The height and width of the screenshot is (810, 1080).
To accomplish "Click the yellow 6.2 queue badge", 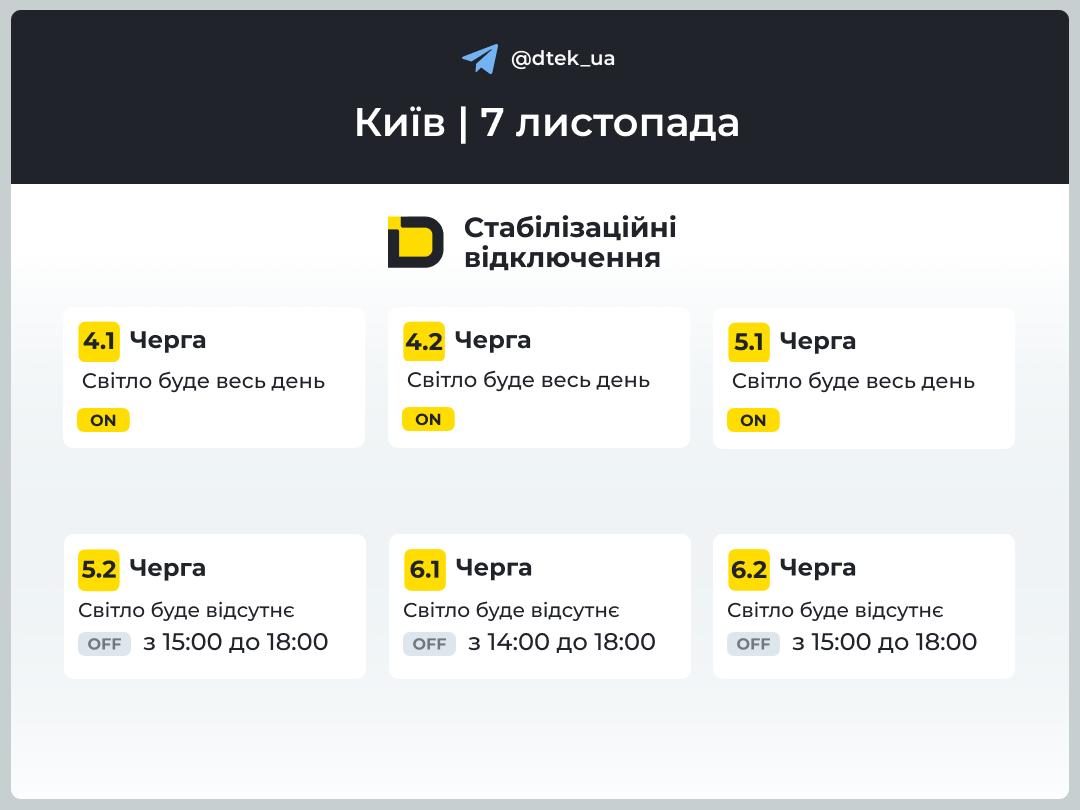I will point(749,569).
